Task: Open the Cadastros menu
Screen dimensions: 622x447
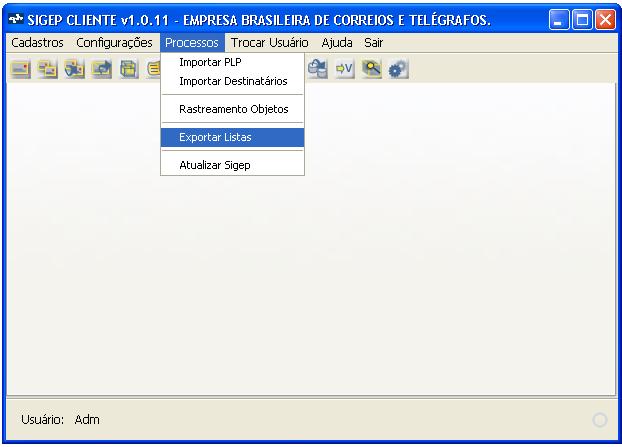Action: click(37, 42)
